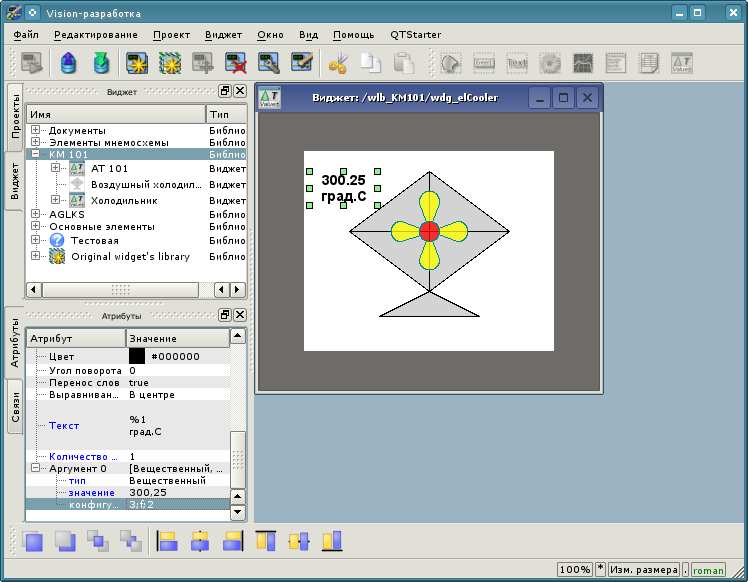
Task: Click the raise-to-top level icon in bottom toolbar
Action: [34, 542]
